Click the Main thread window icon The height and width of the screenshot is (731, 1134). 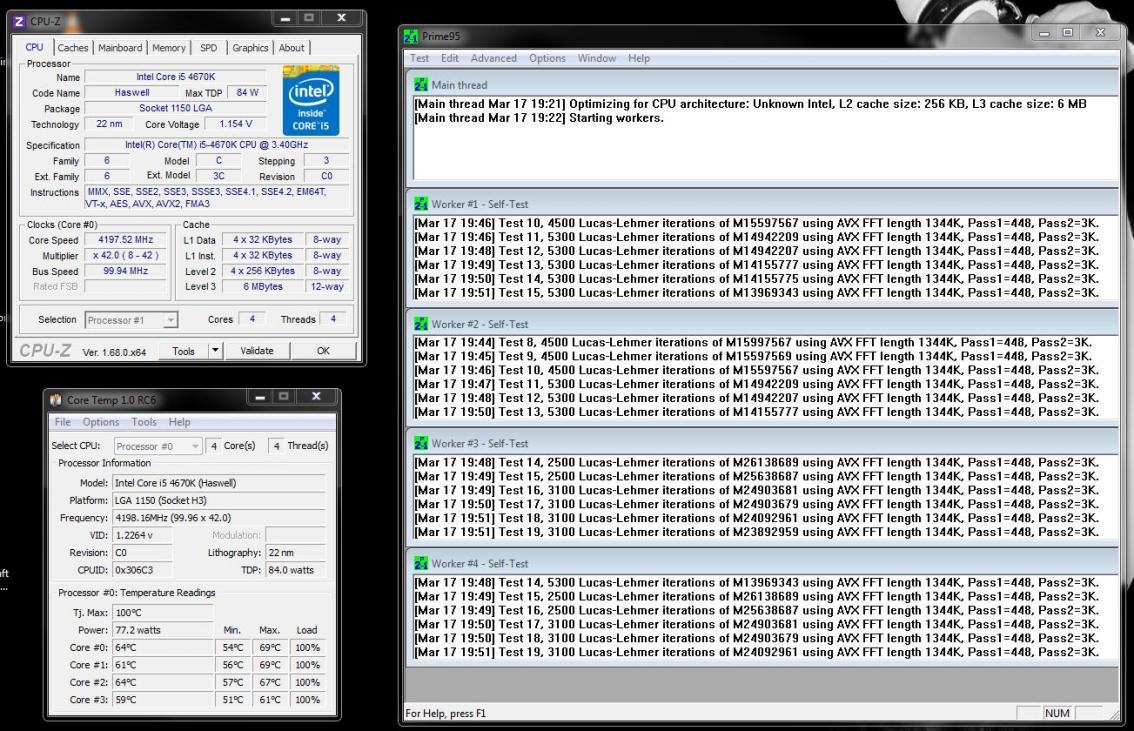tap(421, 85)
